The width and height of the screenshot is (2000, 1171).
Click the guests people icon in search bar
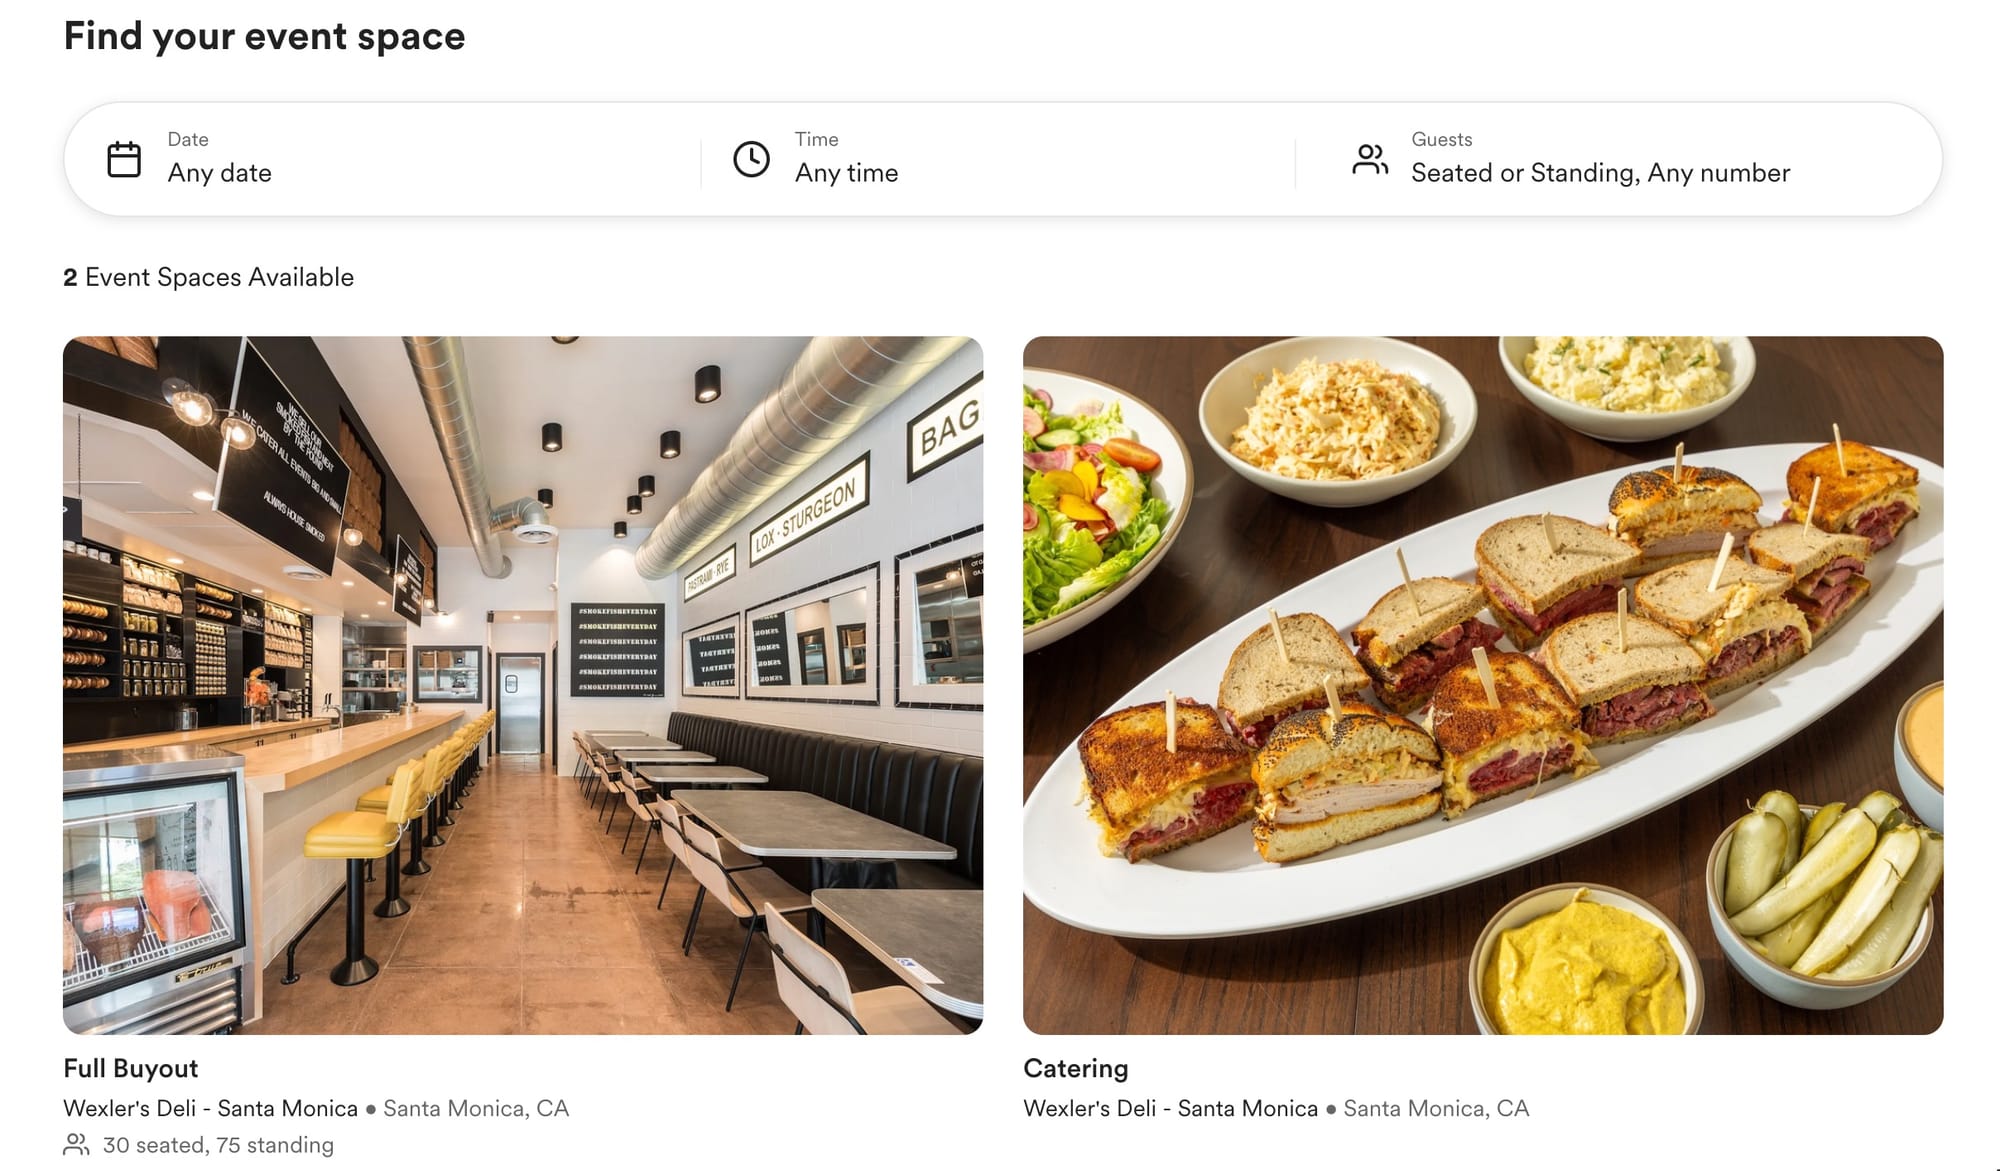pyautogui.click(x=1370, y=159)
